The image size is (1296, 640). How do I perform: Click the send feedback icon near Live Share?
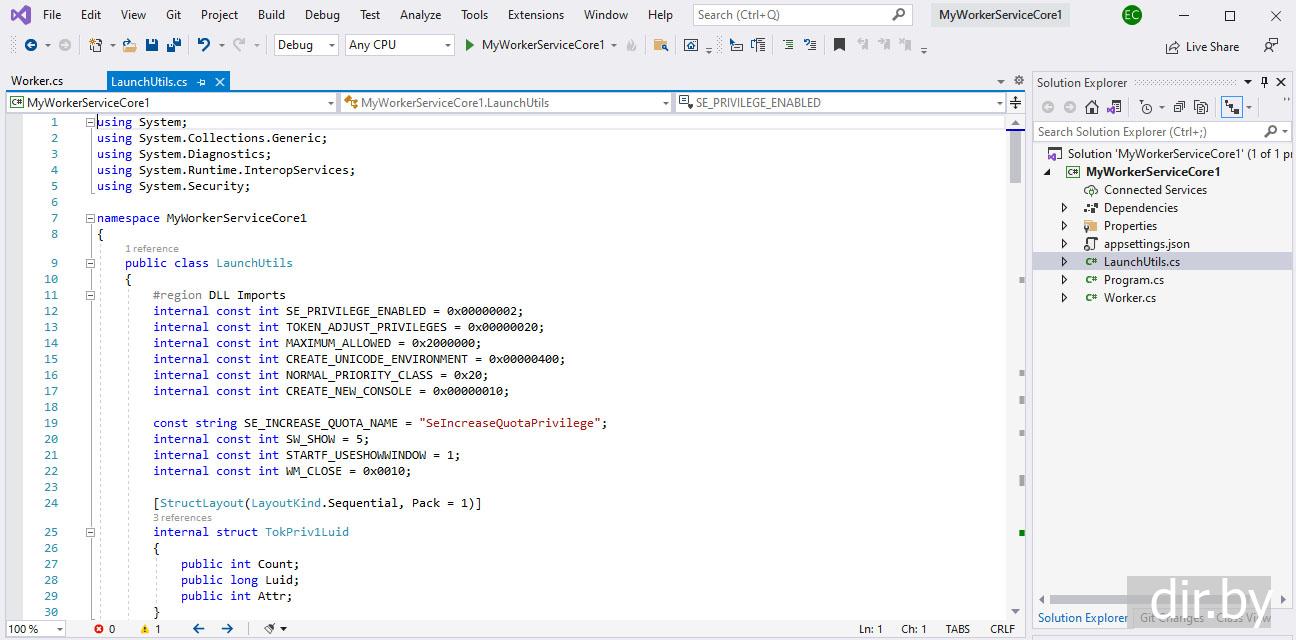[x=1270, y=46]
